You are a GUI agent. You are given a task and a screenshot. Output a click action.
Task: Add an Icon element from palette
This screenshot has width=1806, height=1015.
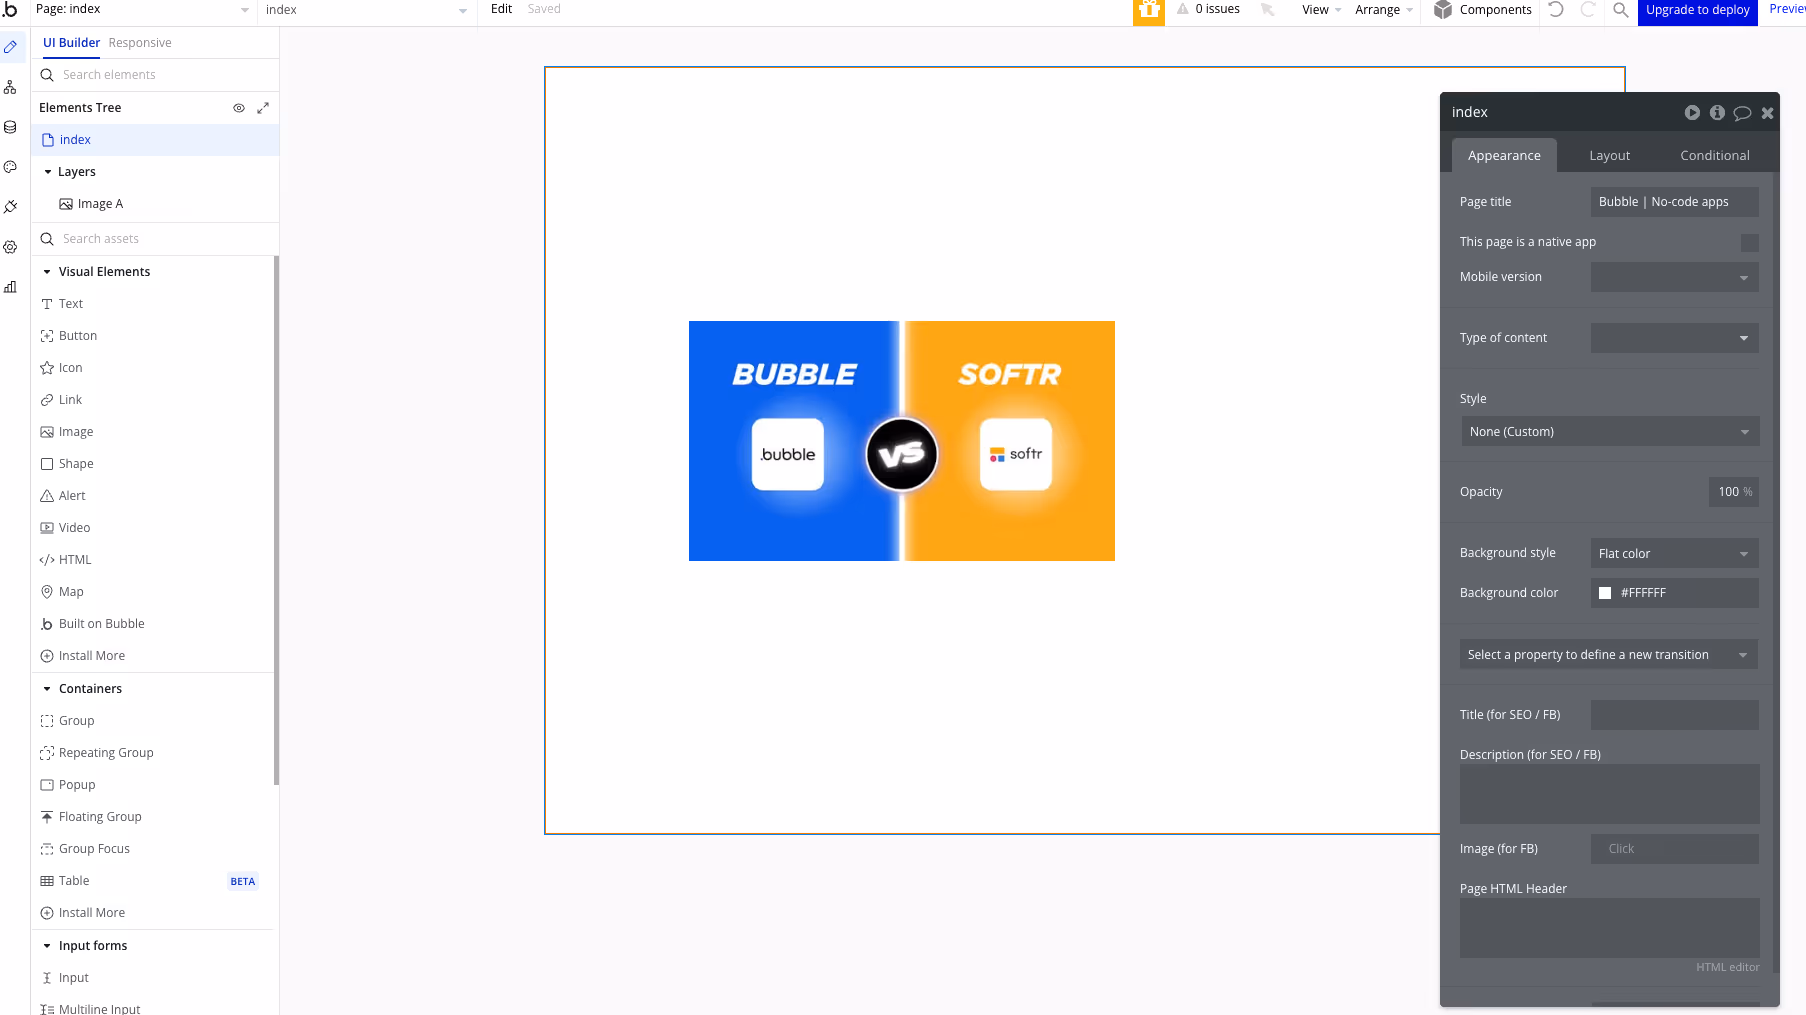pyautogui.click(x=70, y=368)
